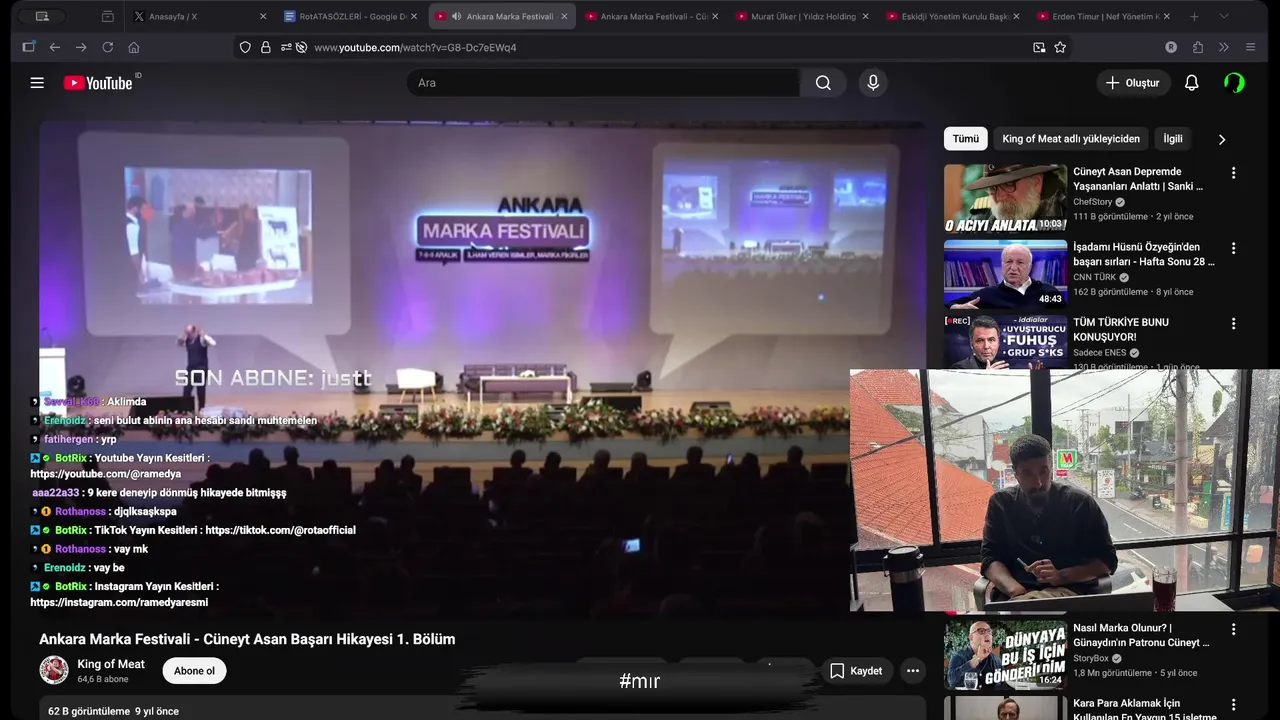Image resolution: width=1280 pixels, height=720 pixels.
Task: Subscribe with the Abone ol button
Action: (194, 671)
